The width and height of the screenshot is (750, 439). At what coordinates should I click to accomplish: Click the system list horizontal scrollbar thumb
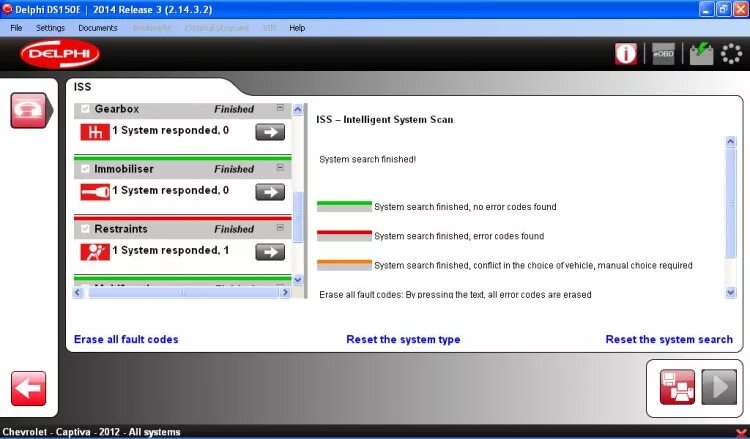pos(183,292)
